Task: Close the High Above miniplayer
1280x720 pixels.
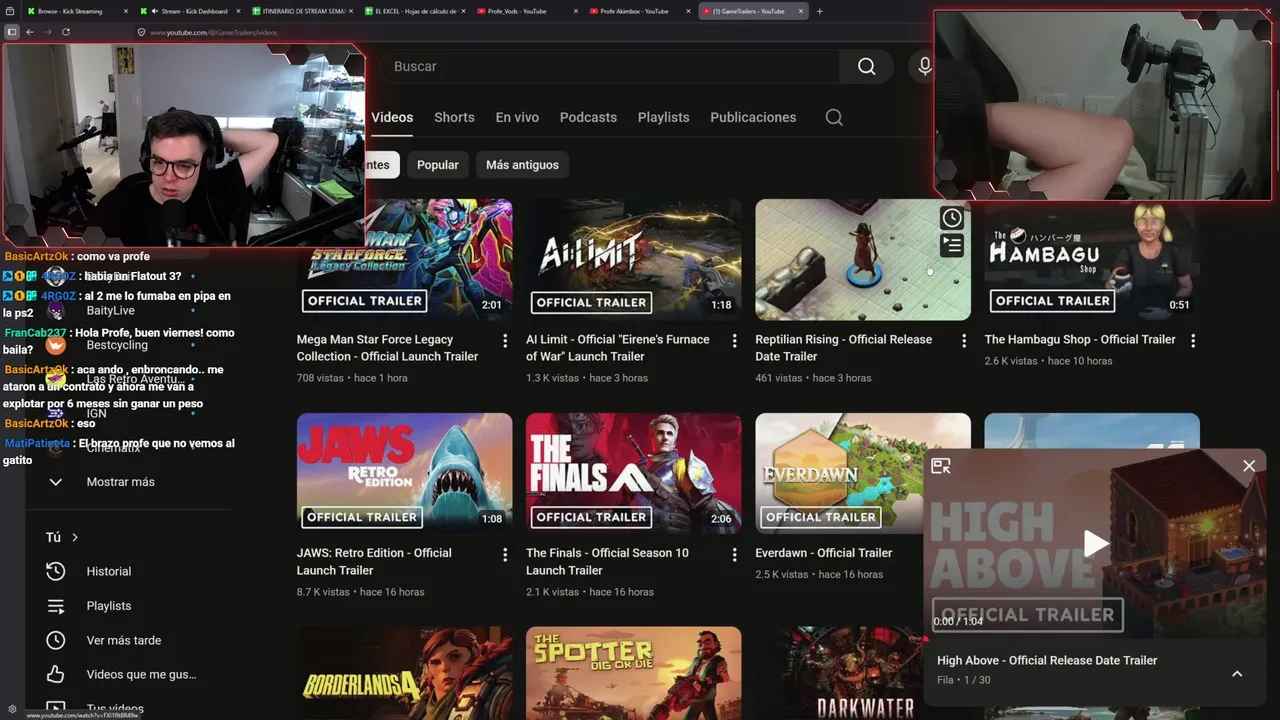Action: click(x=1249, y=466)
